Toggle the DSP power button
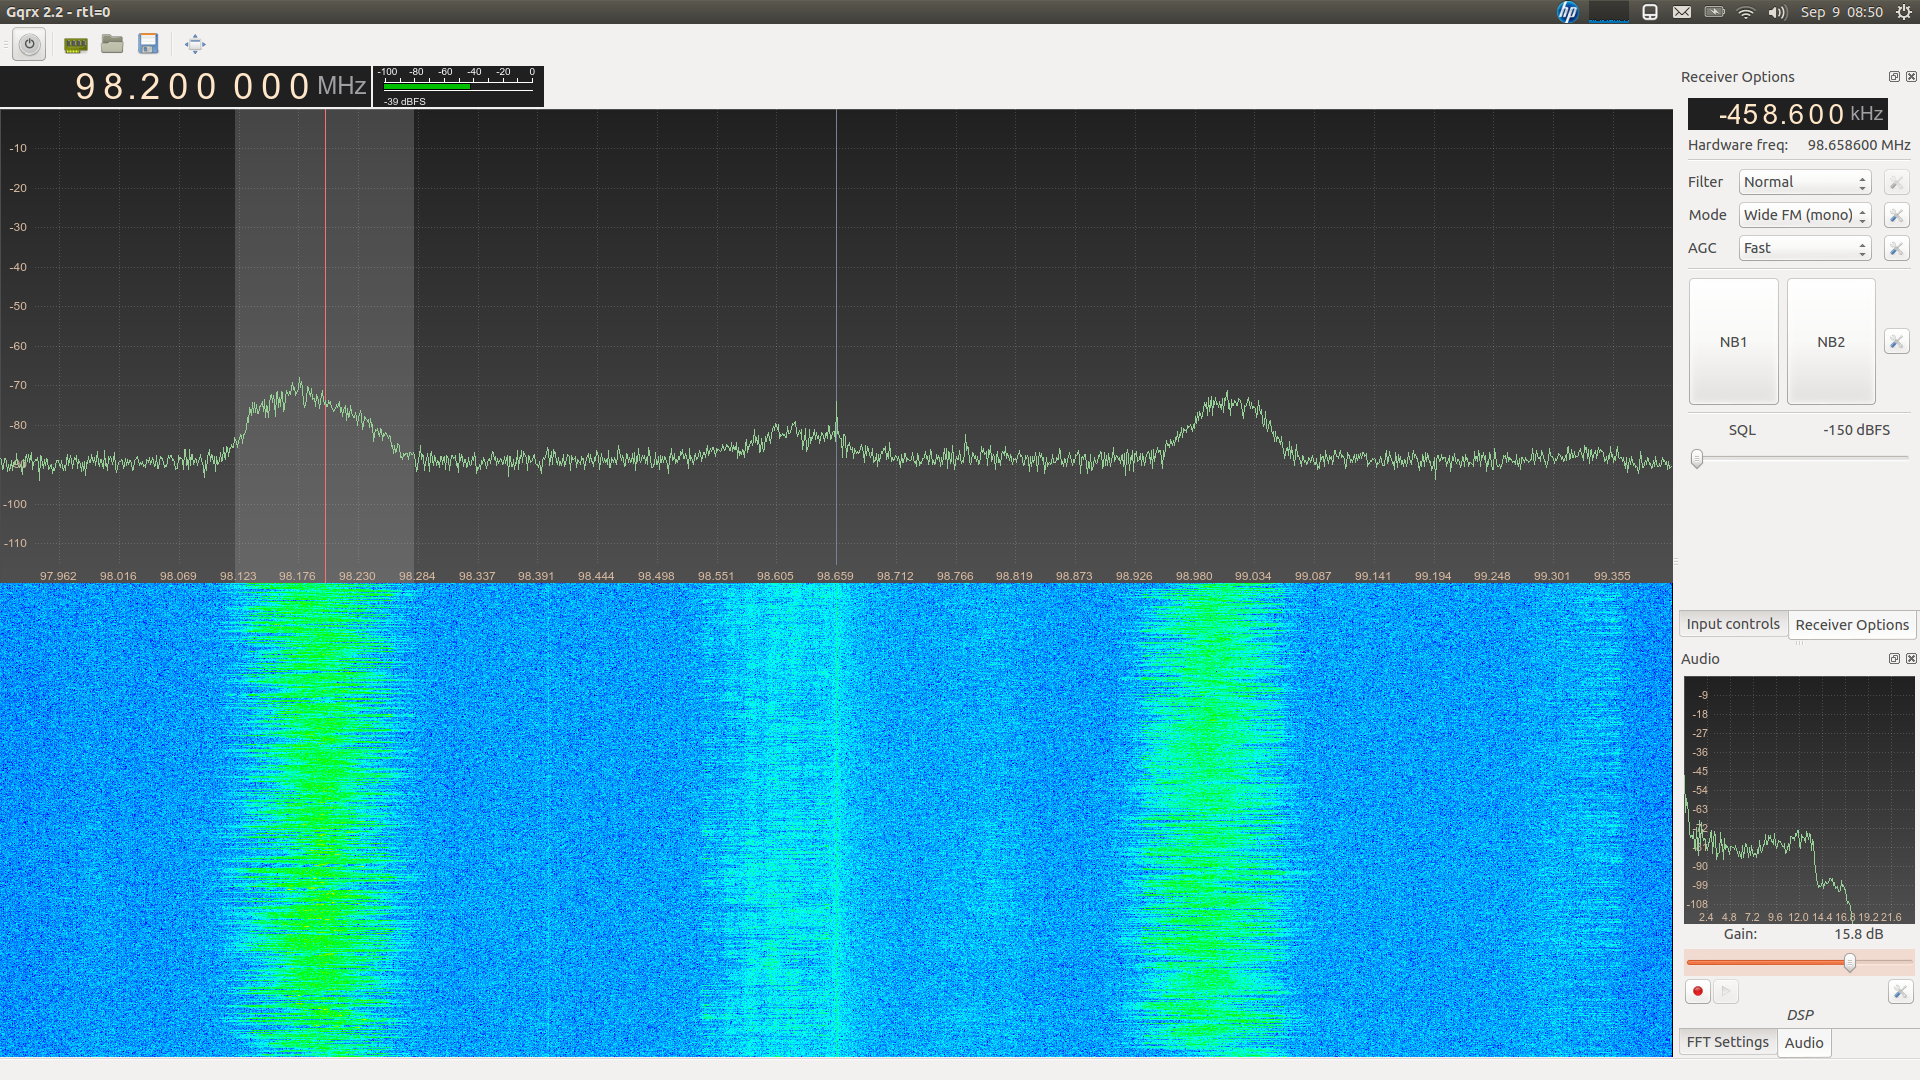Image resolution: width=1920 pixels, height=1080 pixels. click(x=29, y=44)
